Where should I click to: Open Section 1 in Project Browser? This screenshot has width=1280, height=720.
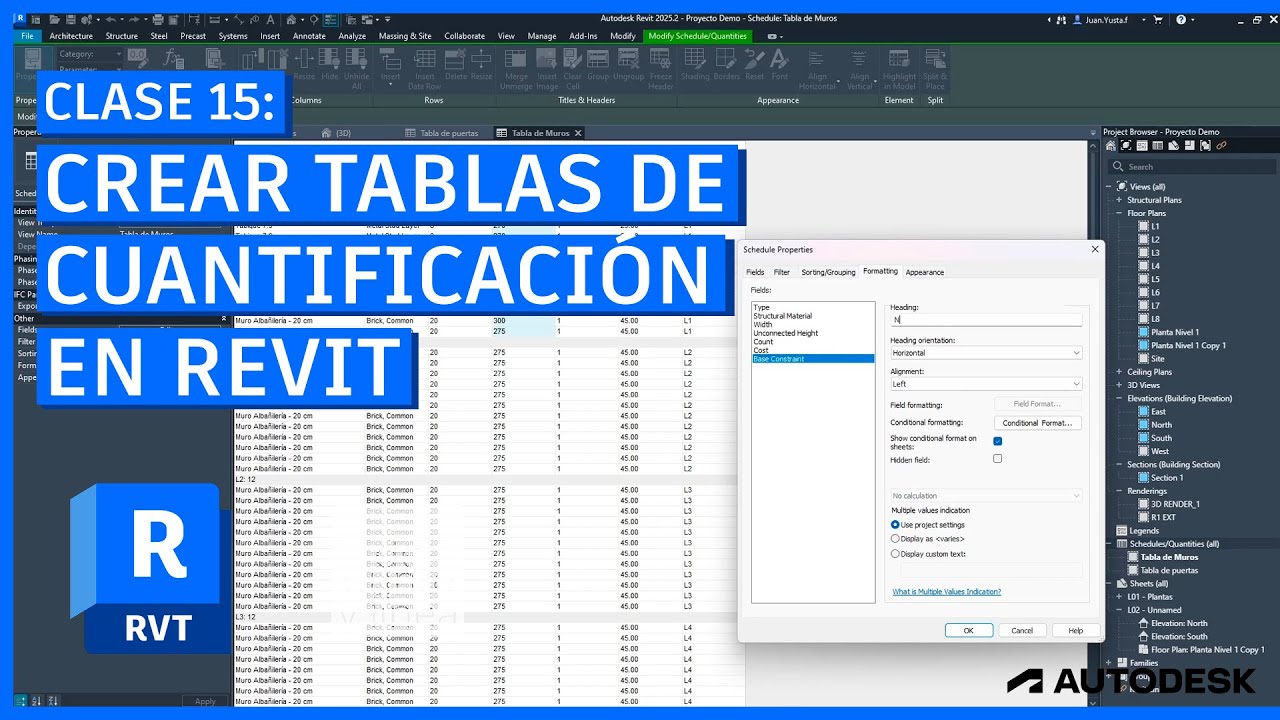point(1167,478)
